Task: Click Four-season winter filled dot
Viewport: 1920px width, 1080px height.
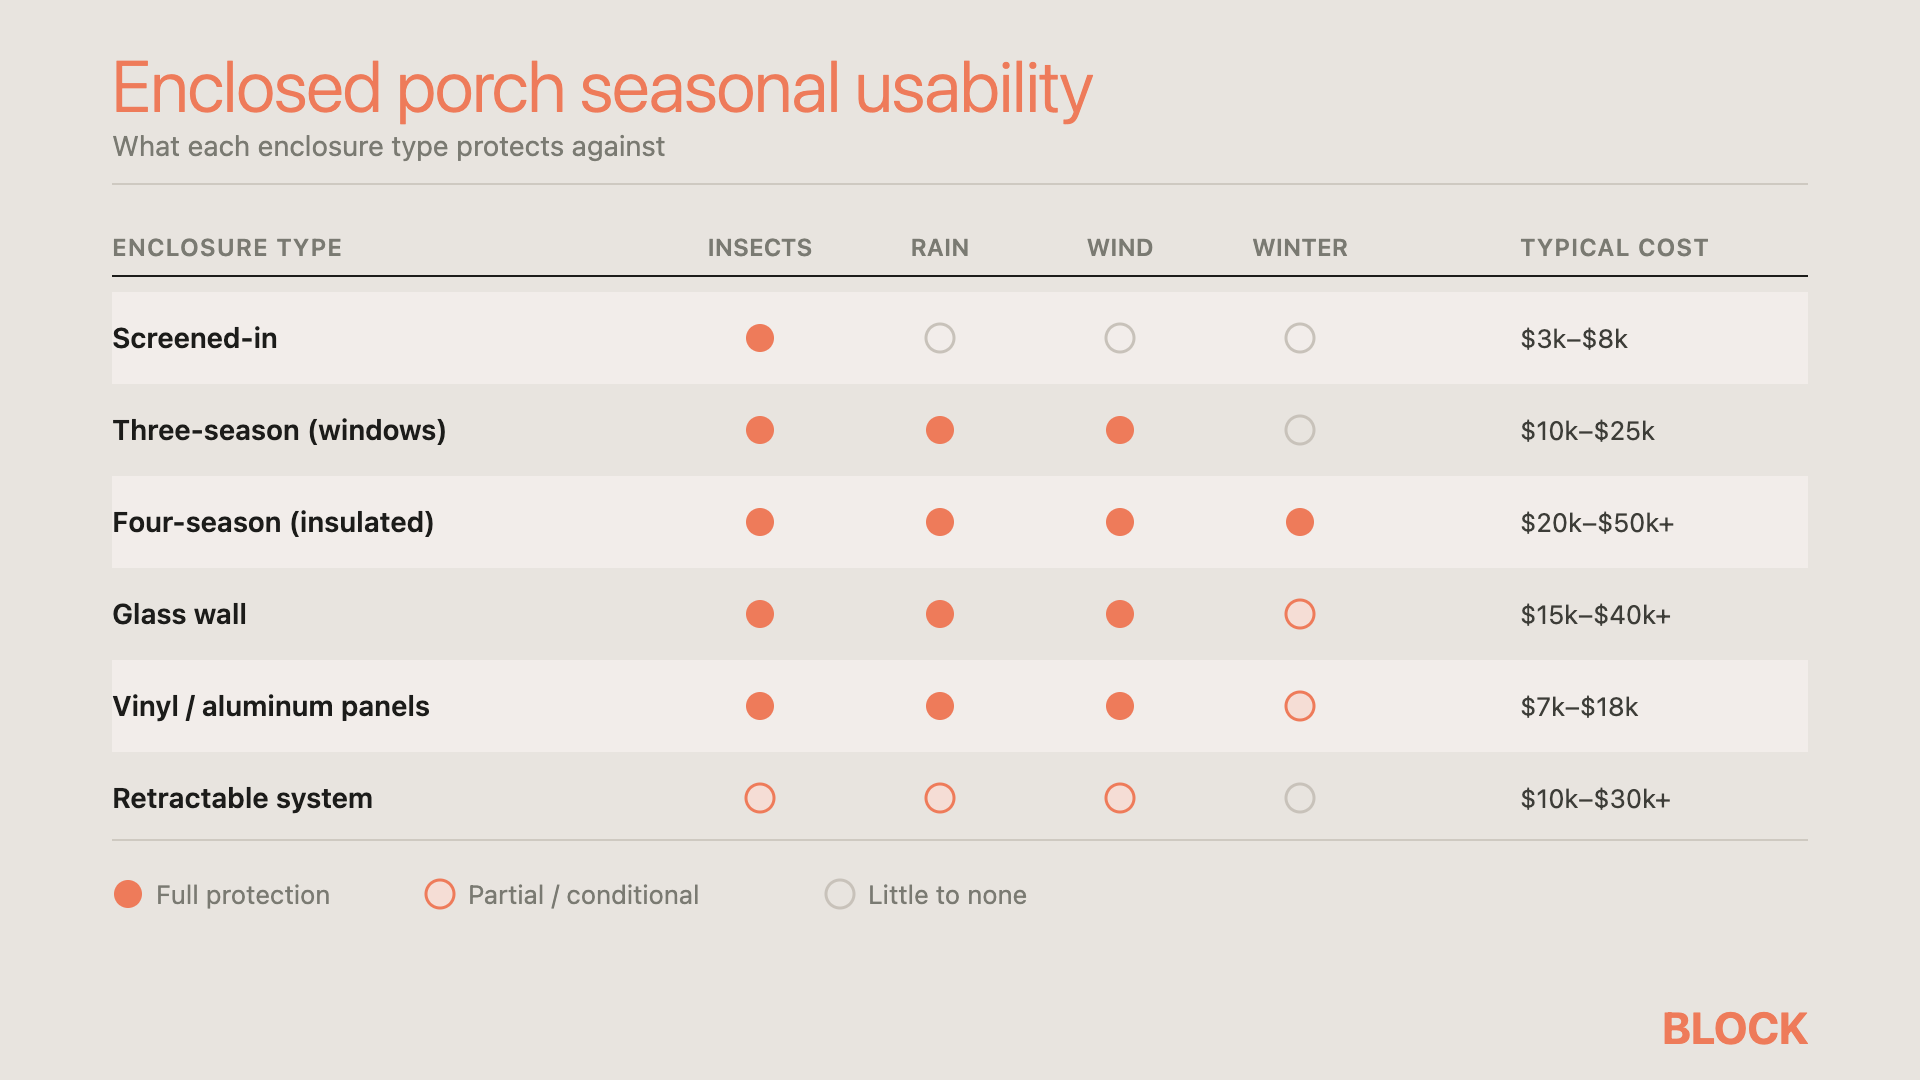Action: tap(1300, 522)
